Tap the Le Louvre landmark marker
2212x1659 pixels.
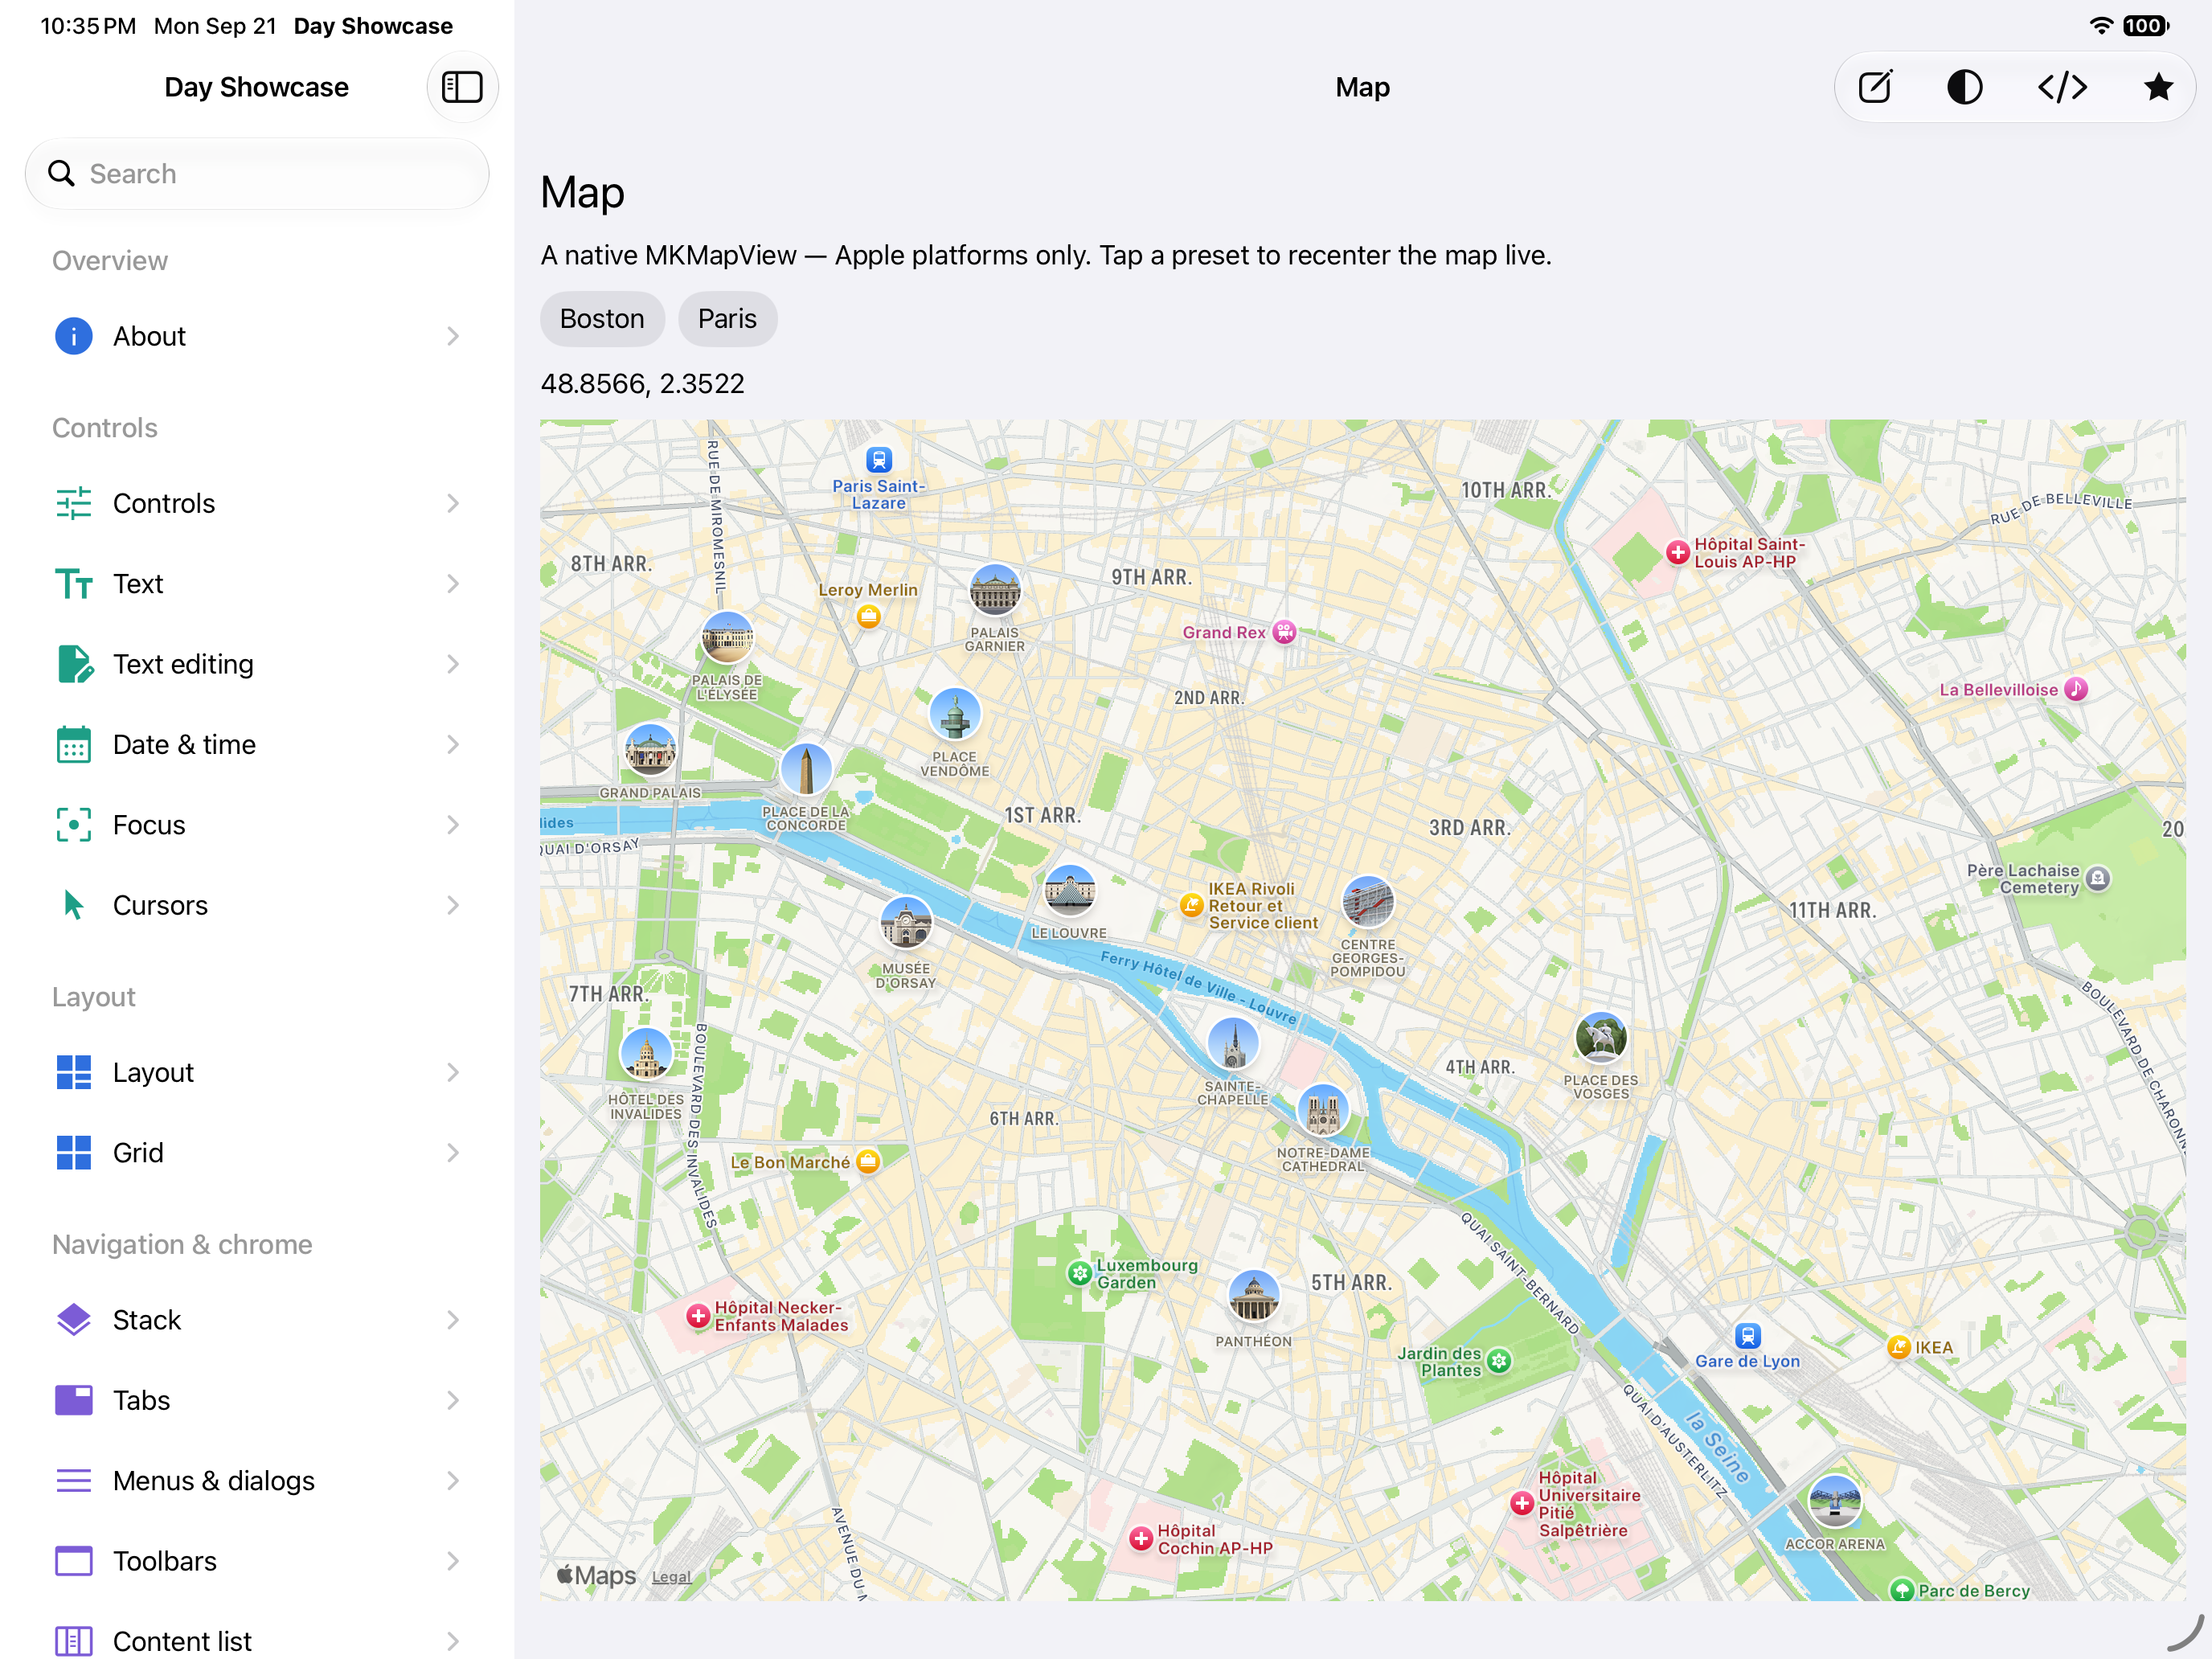pos(1069,891)
